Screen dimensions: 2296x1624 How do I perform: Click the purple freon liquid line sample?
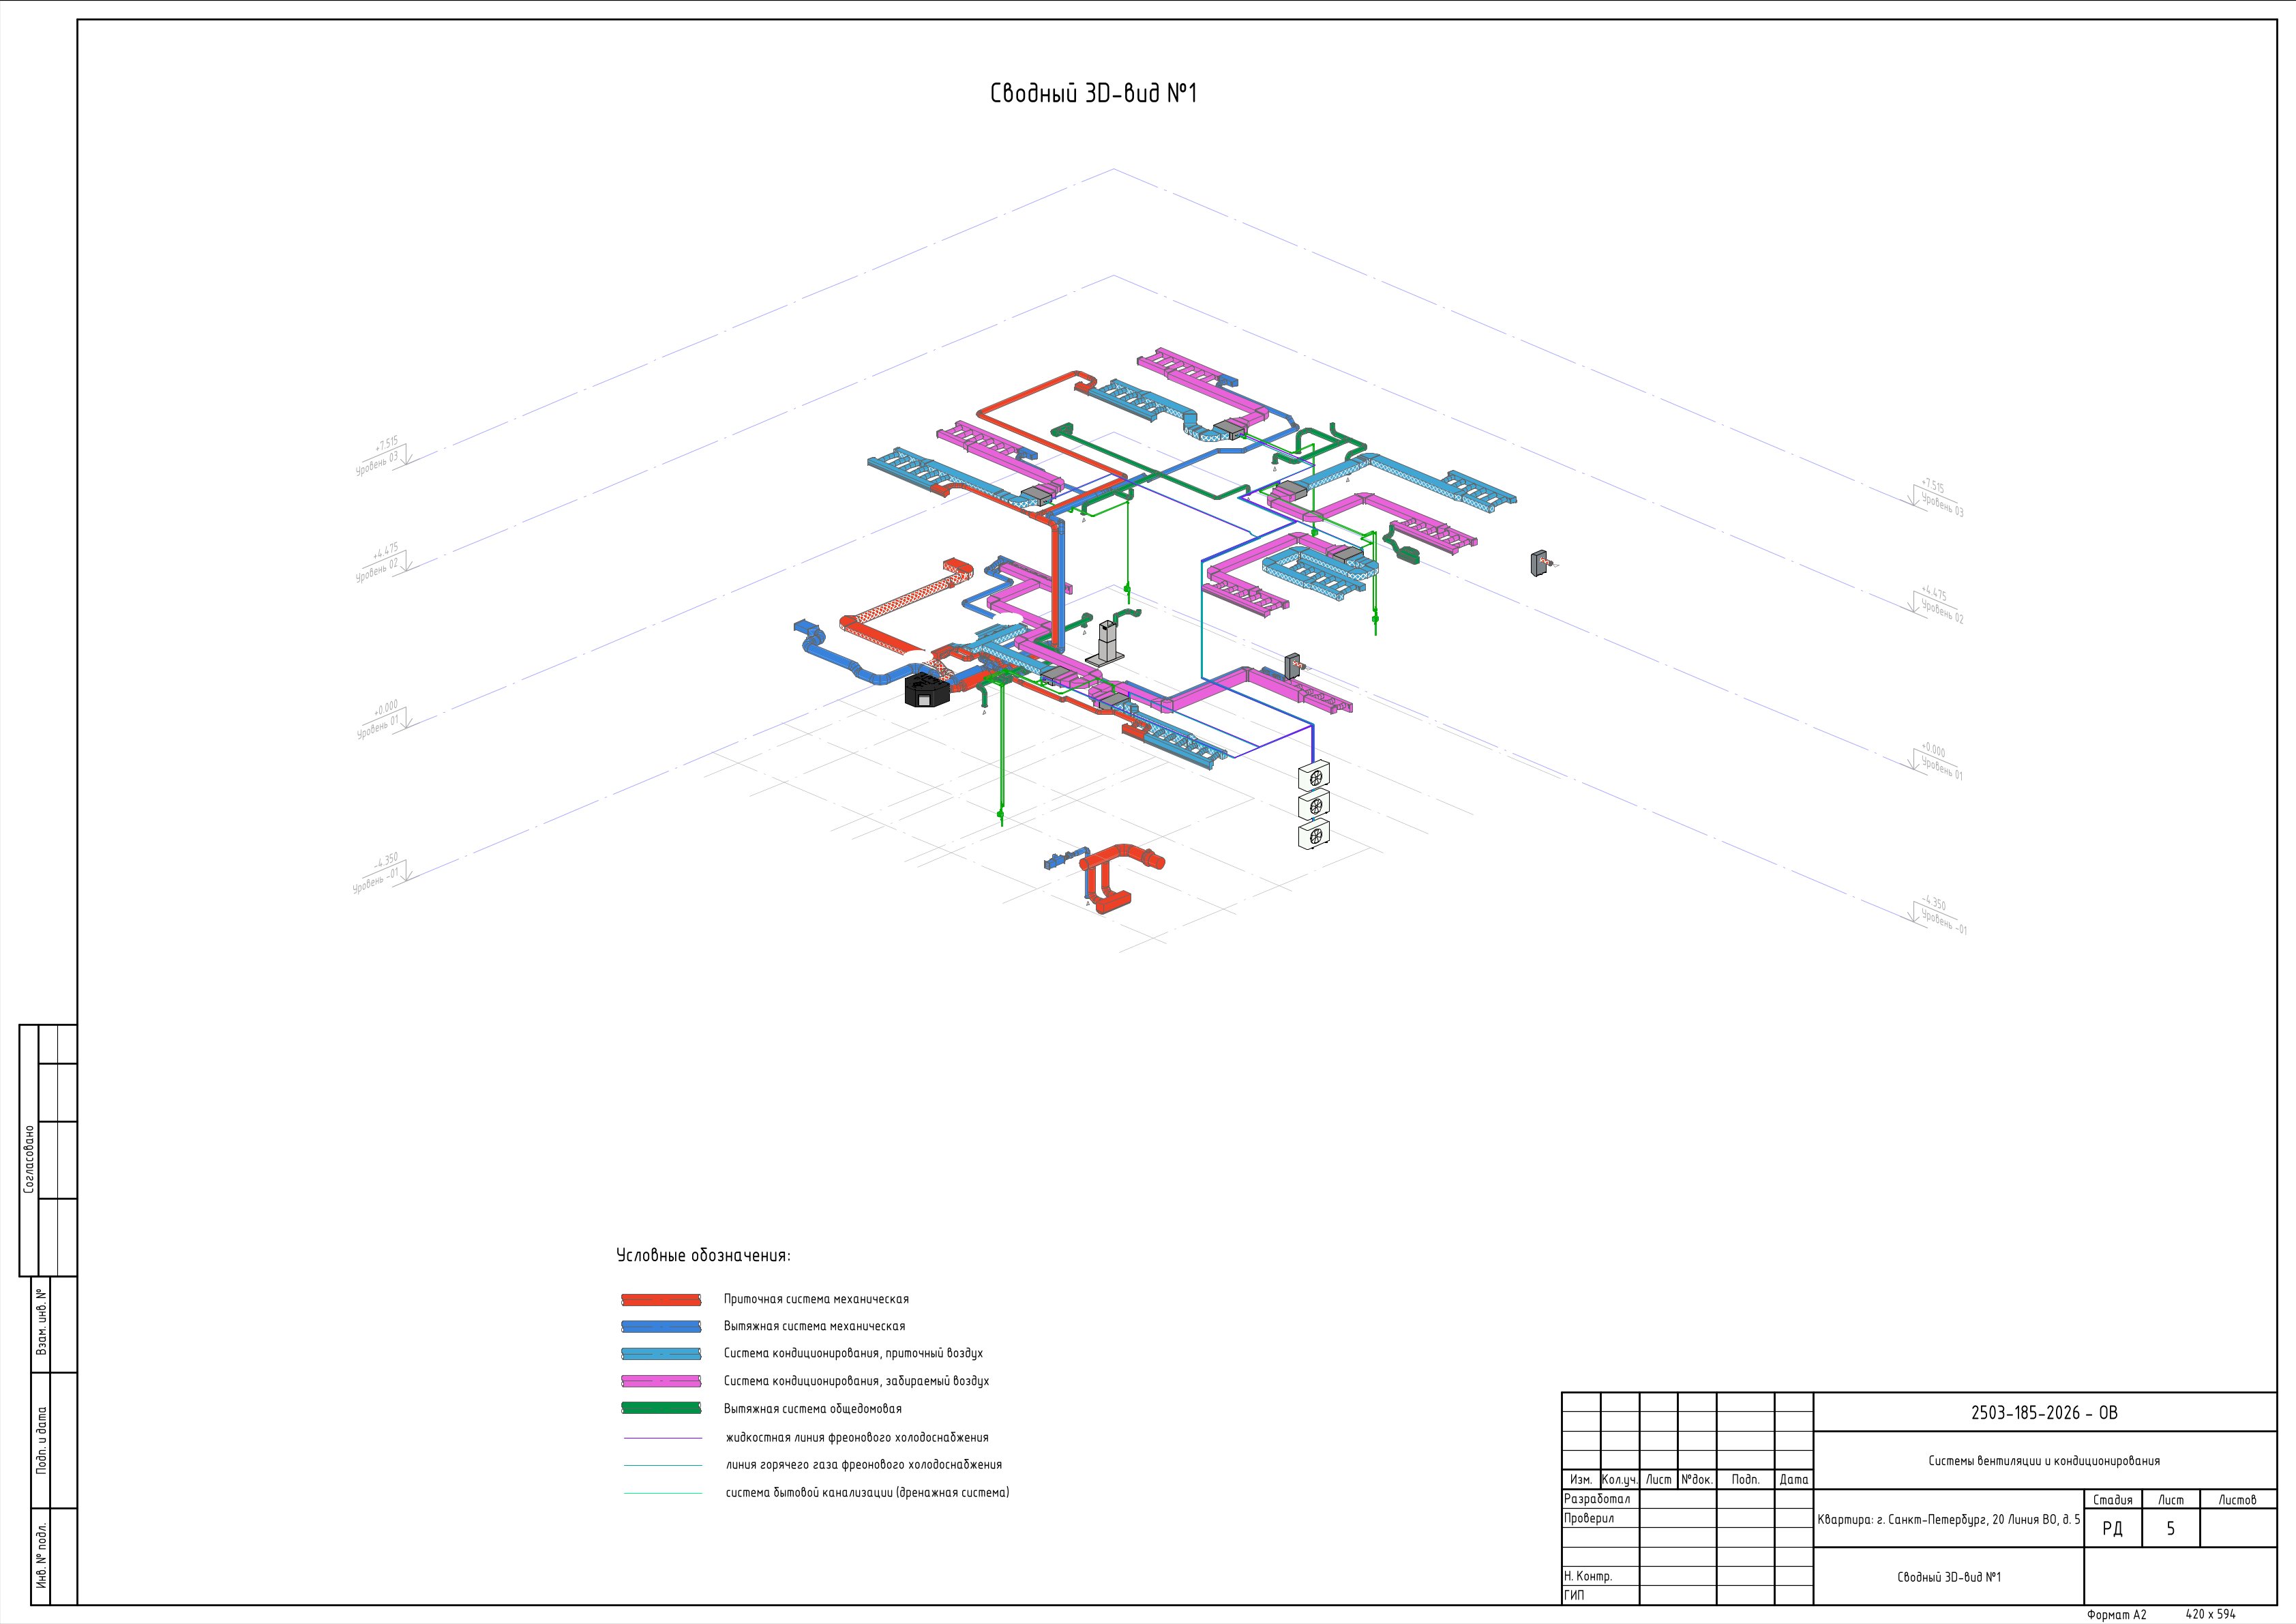[663, 1438]
